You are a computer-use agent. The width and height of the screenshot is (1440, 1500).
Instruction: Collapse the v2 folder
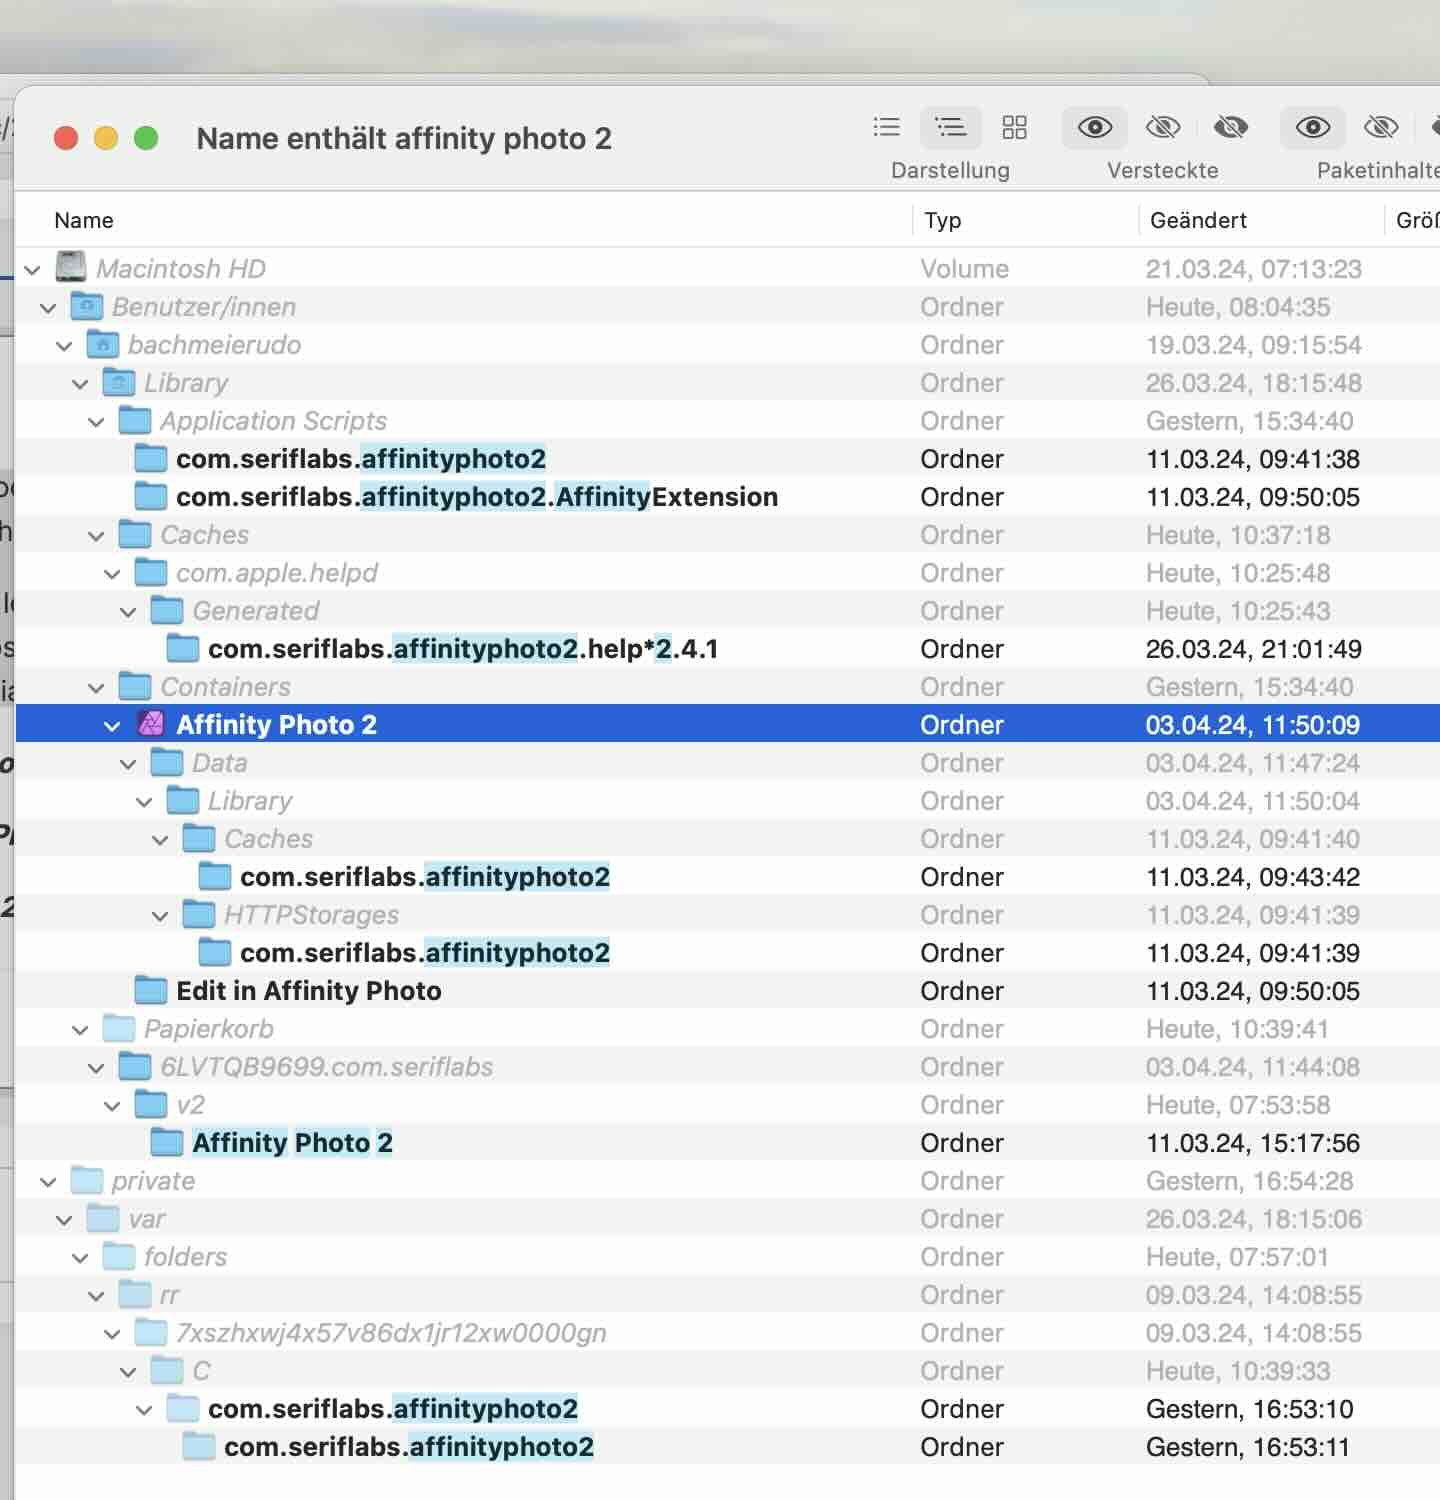pyautogui.click(x=112, y=1105)
